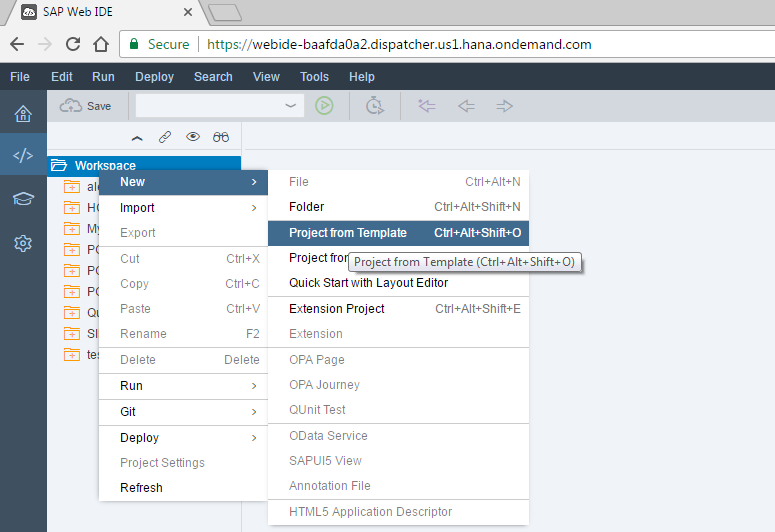Open Preferences gear icon in sidebar
775x532 pixels.
[x=23, y=243]
